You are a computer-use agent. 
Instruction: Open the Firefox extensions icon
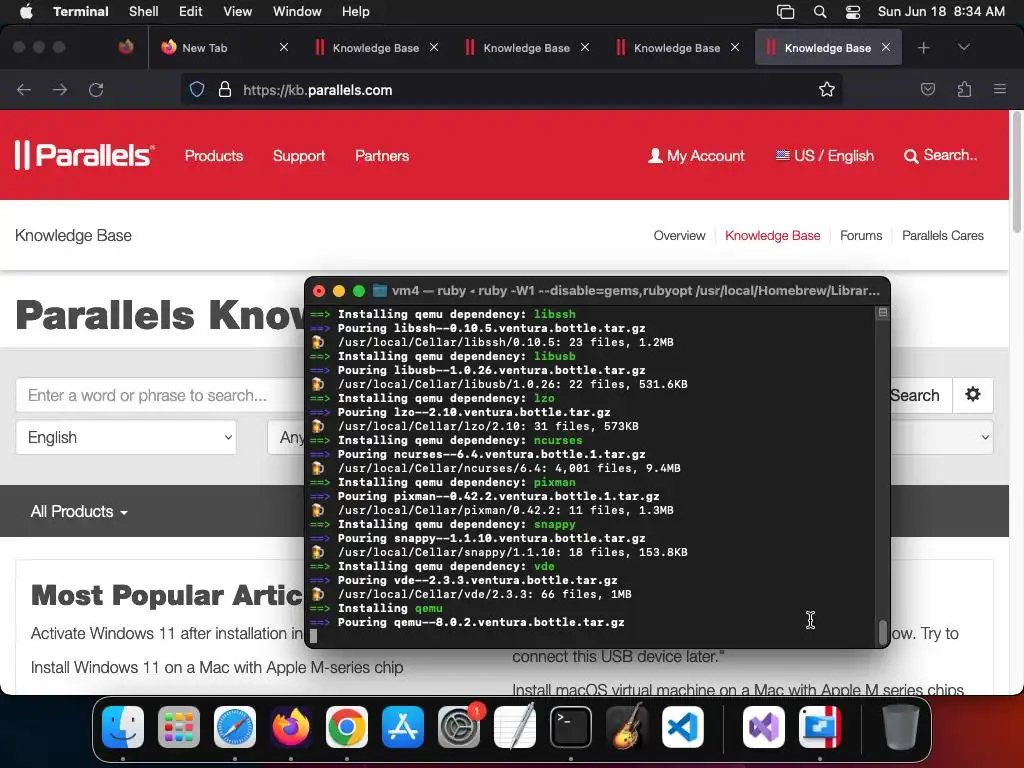click(964, 89)
